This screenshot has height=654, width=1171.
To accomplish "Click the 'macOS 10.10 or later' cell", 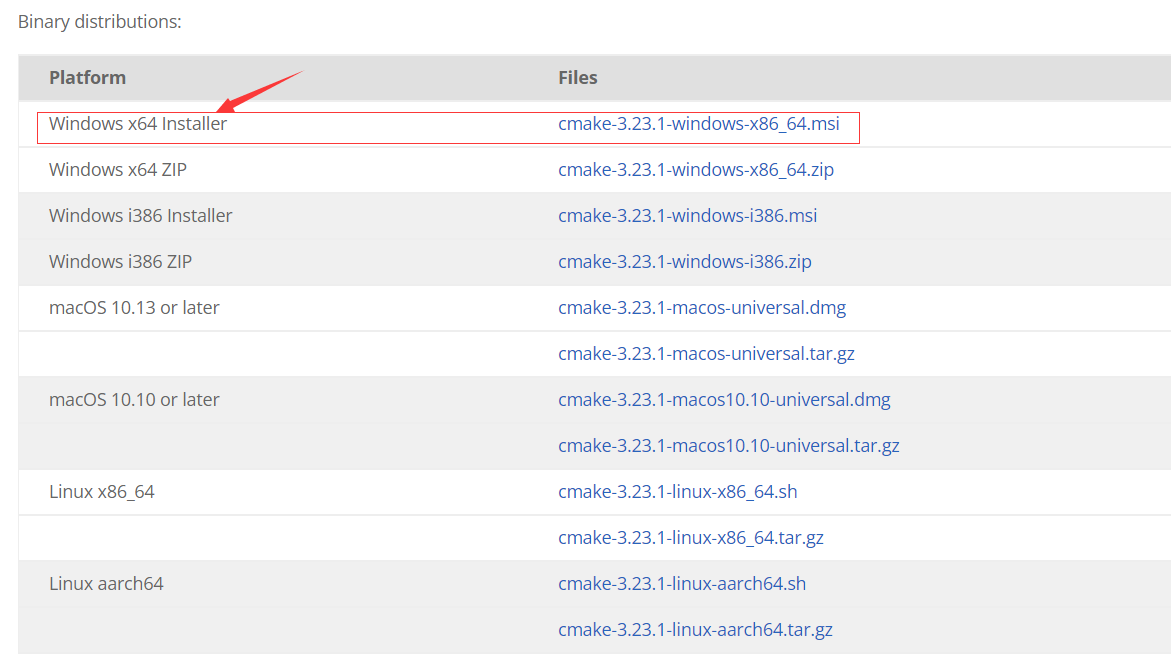I will click(x=134, y=399).
